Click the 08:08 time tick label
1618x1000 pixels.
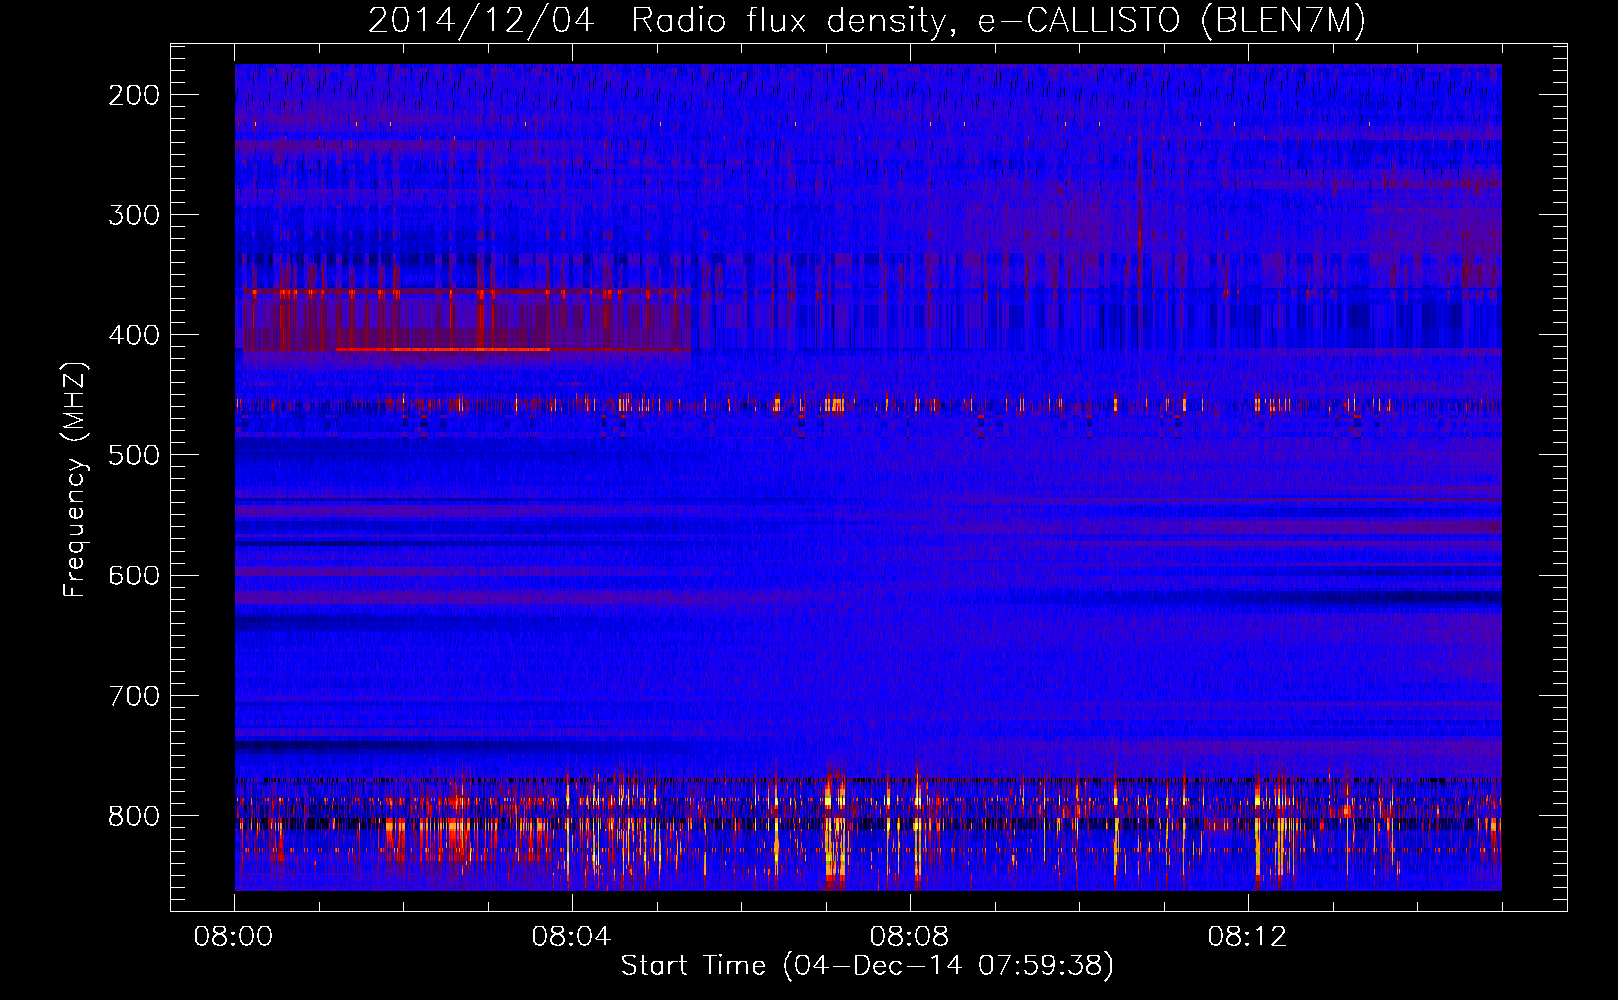pos(910,937)
